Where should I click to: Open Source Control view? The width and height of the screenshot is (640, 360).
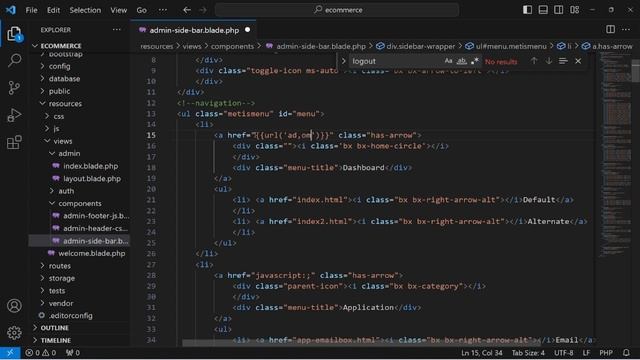tap(14, 88)
